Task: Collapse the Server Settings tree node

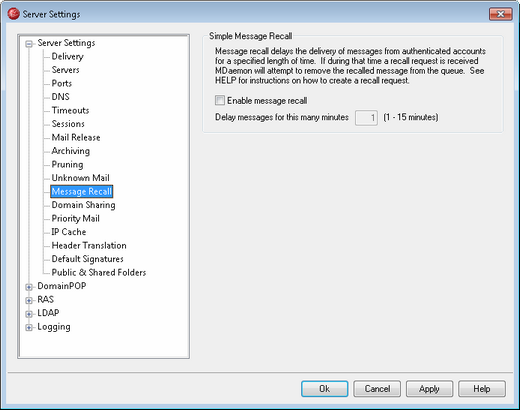Action: 29,44
